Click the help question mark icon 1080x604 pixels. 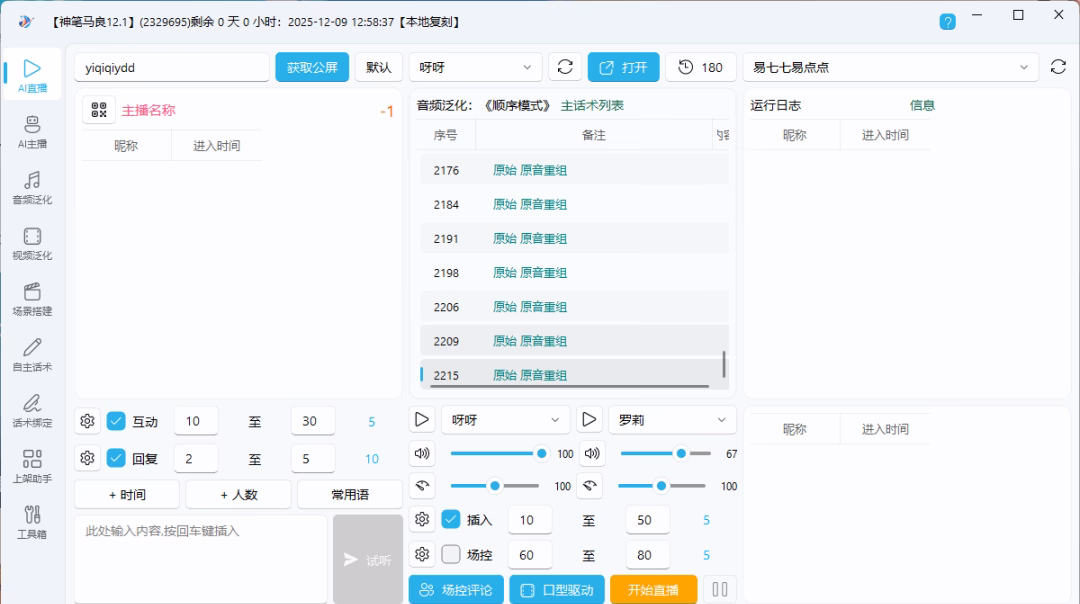(x=947, y=21)
